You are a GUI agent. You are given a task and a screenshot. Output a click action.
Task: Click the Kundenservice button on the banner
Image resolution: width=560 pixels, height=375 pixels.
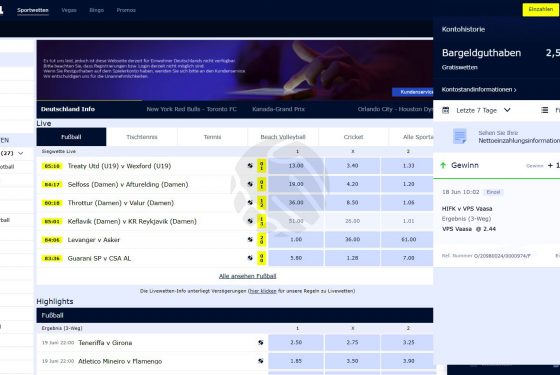click(414, 92)
